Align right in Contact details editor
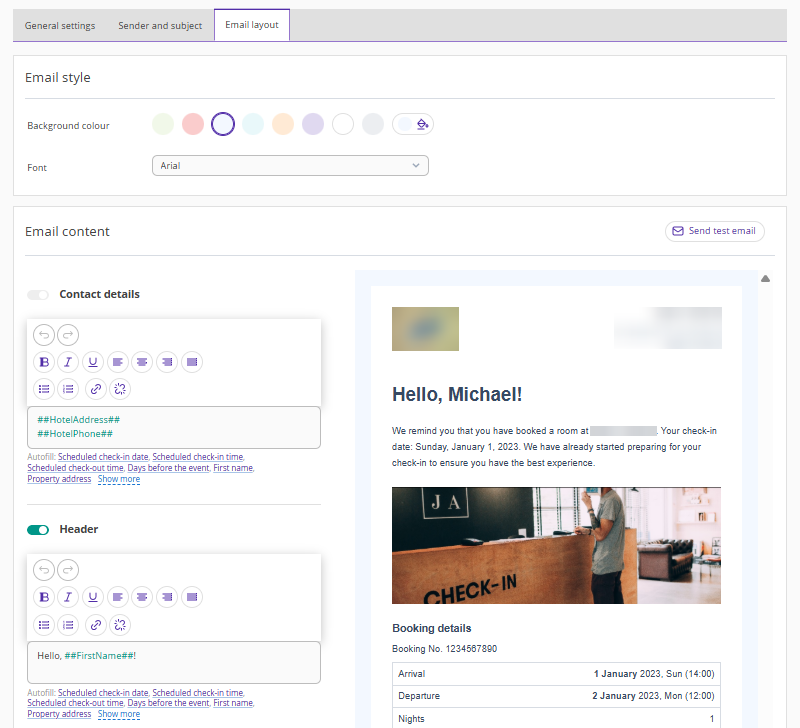 pos(167,362)
